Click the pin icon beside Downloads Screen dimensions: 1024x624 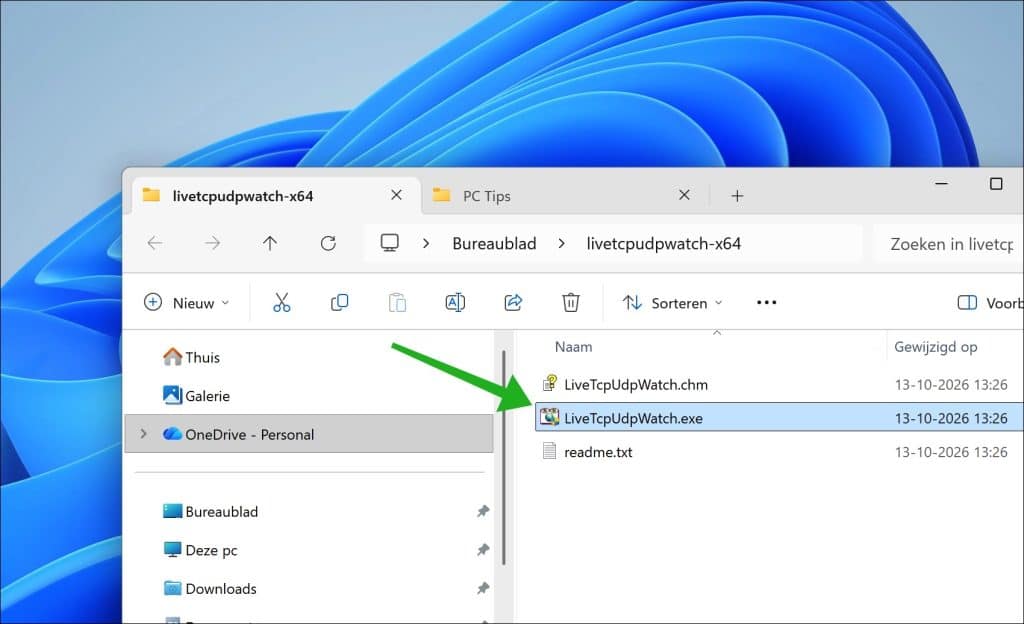[x=483, y=588]
